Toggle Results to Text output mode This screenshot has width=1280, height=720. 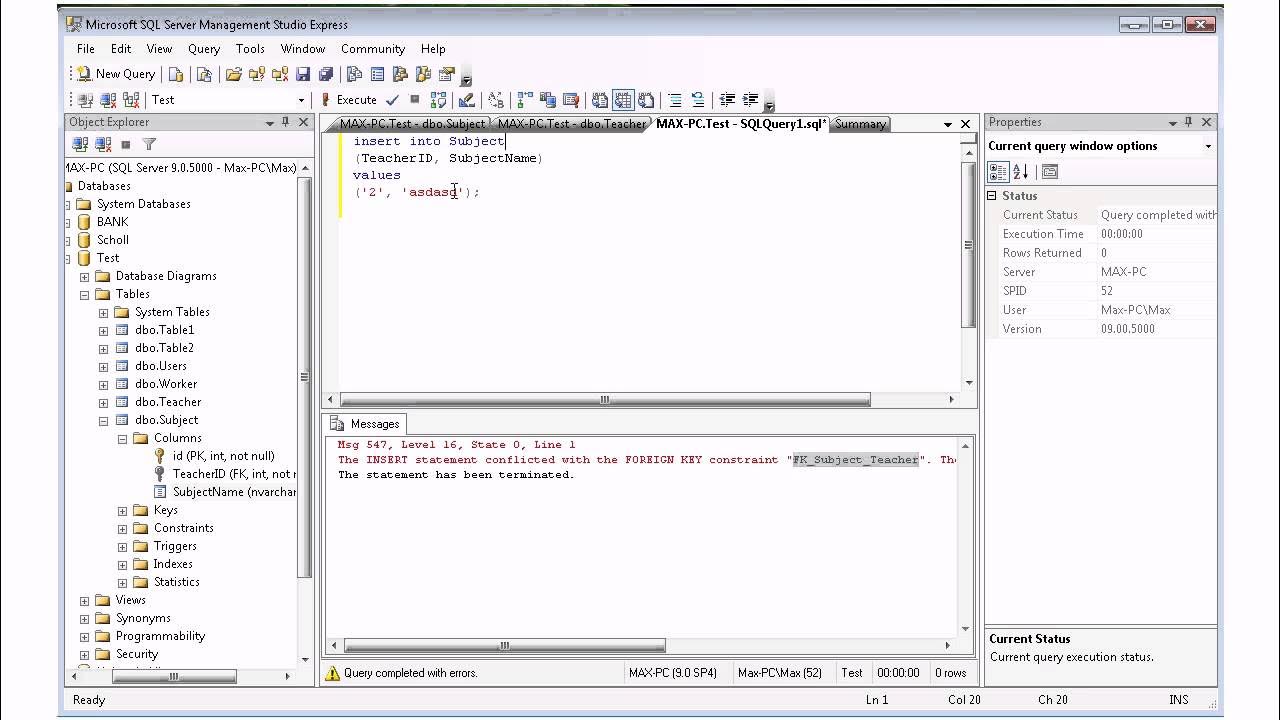coord(600,100)
